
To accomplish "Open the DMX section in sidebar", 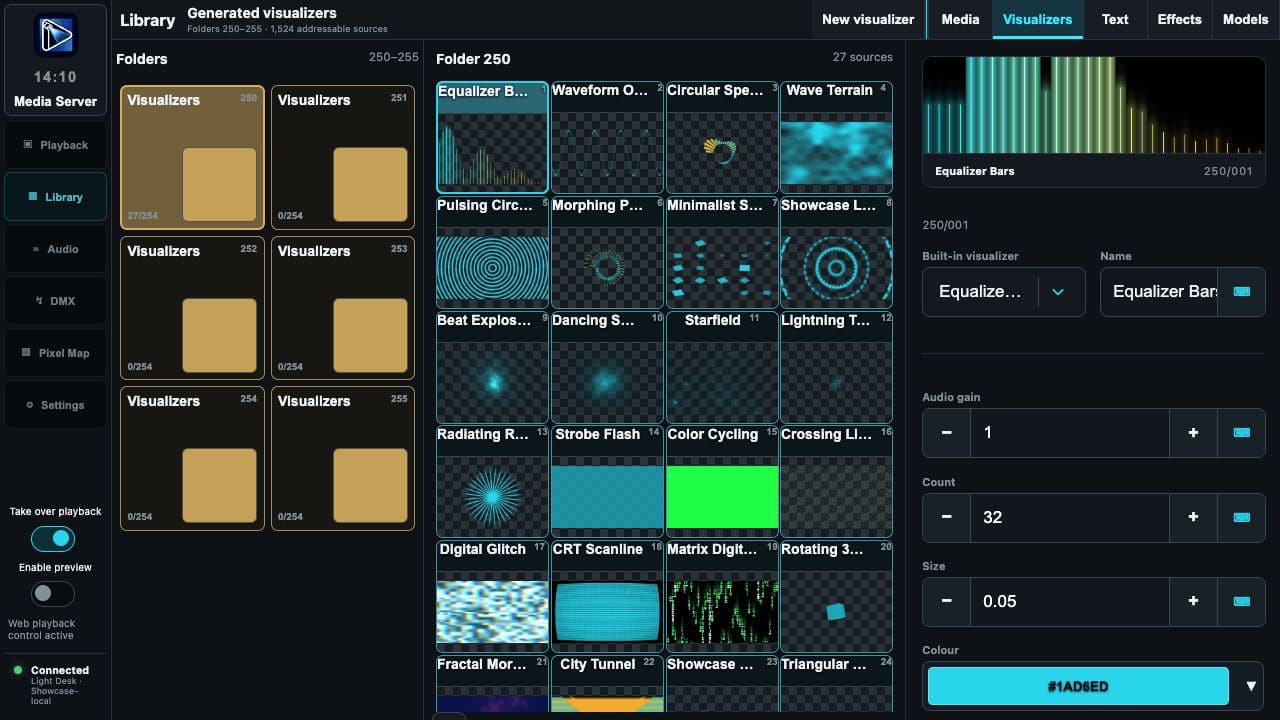I will 55,301.
